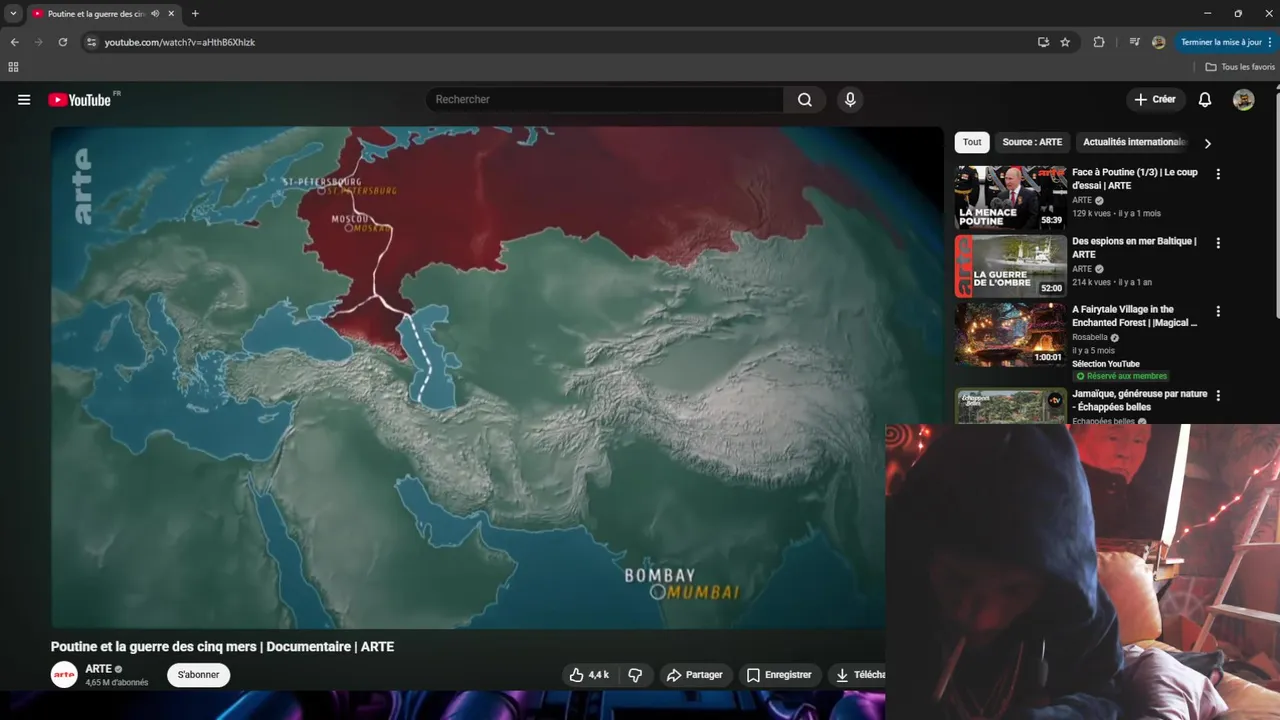Click the Enregistrer button
1280x720 pixels.
tap(779, 675)
